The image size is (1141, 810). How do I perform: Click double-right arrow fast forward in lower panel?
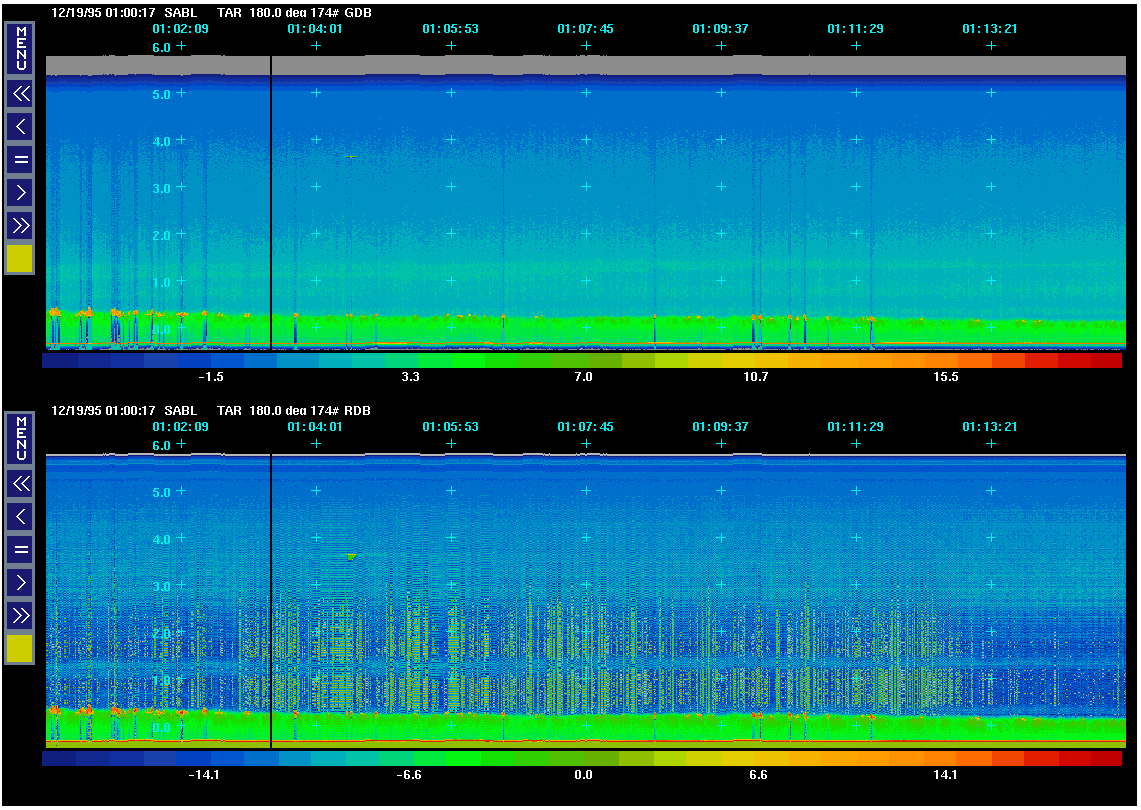pyautogui.click(x=20, y=615)
